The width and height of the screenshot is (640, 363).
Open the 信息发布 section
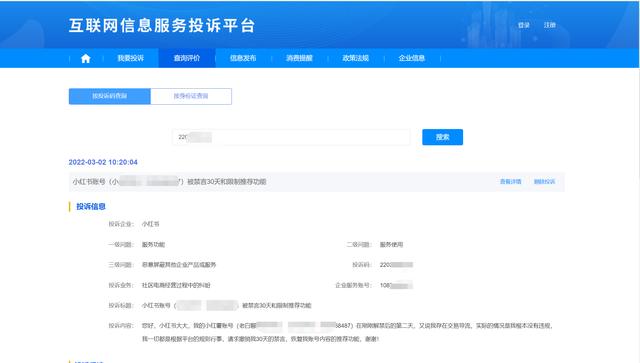[x=243, y=58]
